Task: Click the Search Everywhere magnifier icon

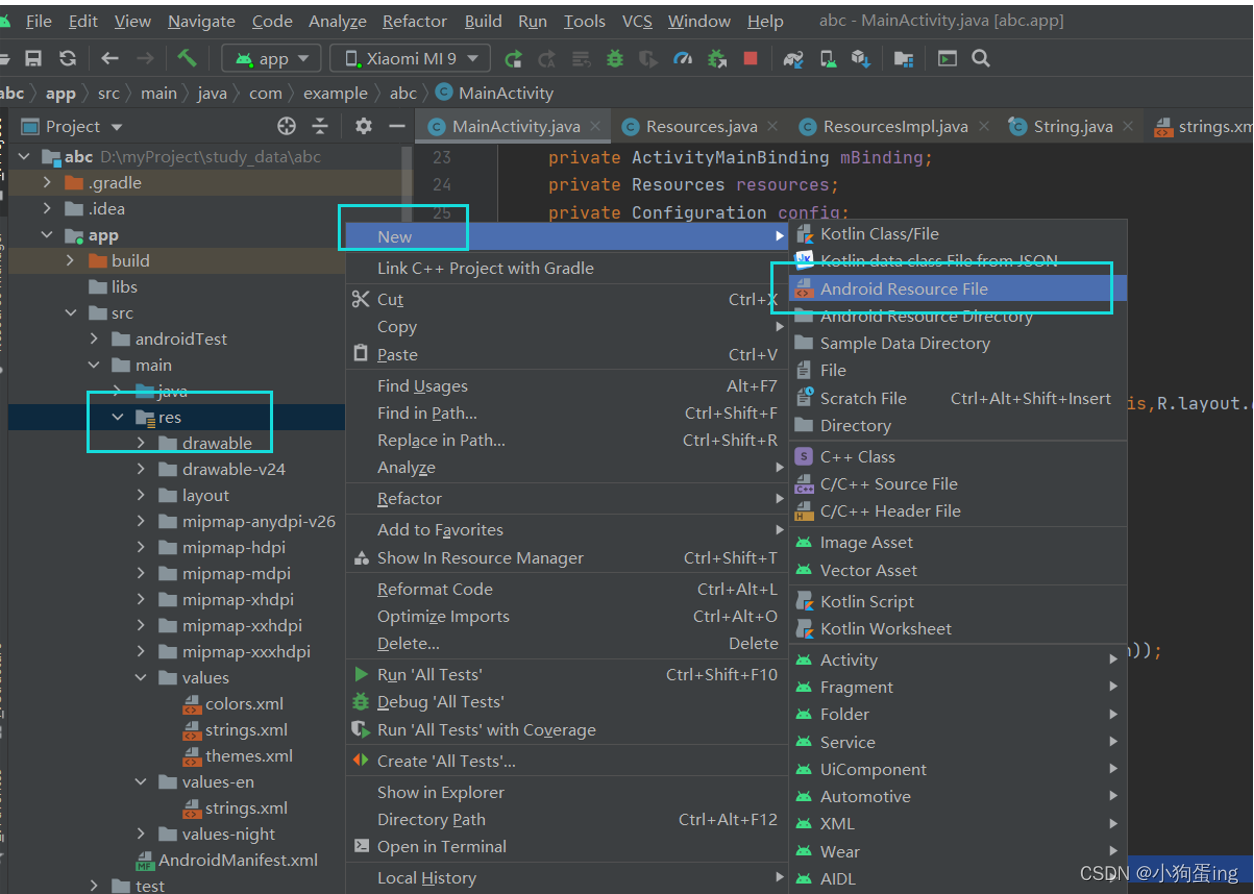Action: (981, 59)
